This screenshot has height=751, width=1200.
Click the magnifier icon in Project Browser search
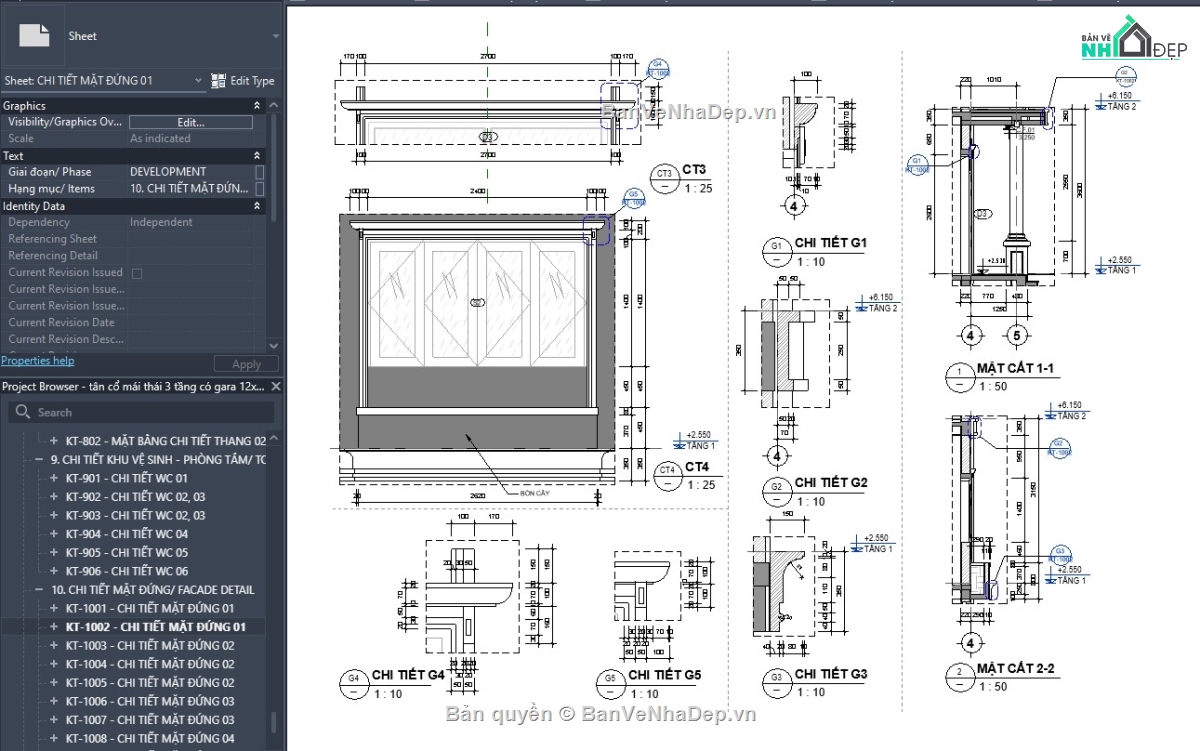click(x=21, y=412)
